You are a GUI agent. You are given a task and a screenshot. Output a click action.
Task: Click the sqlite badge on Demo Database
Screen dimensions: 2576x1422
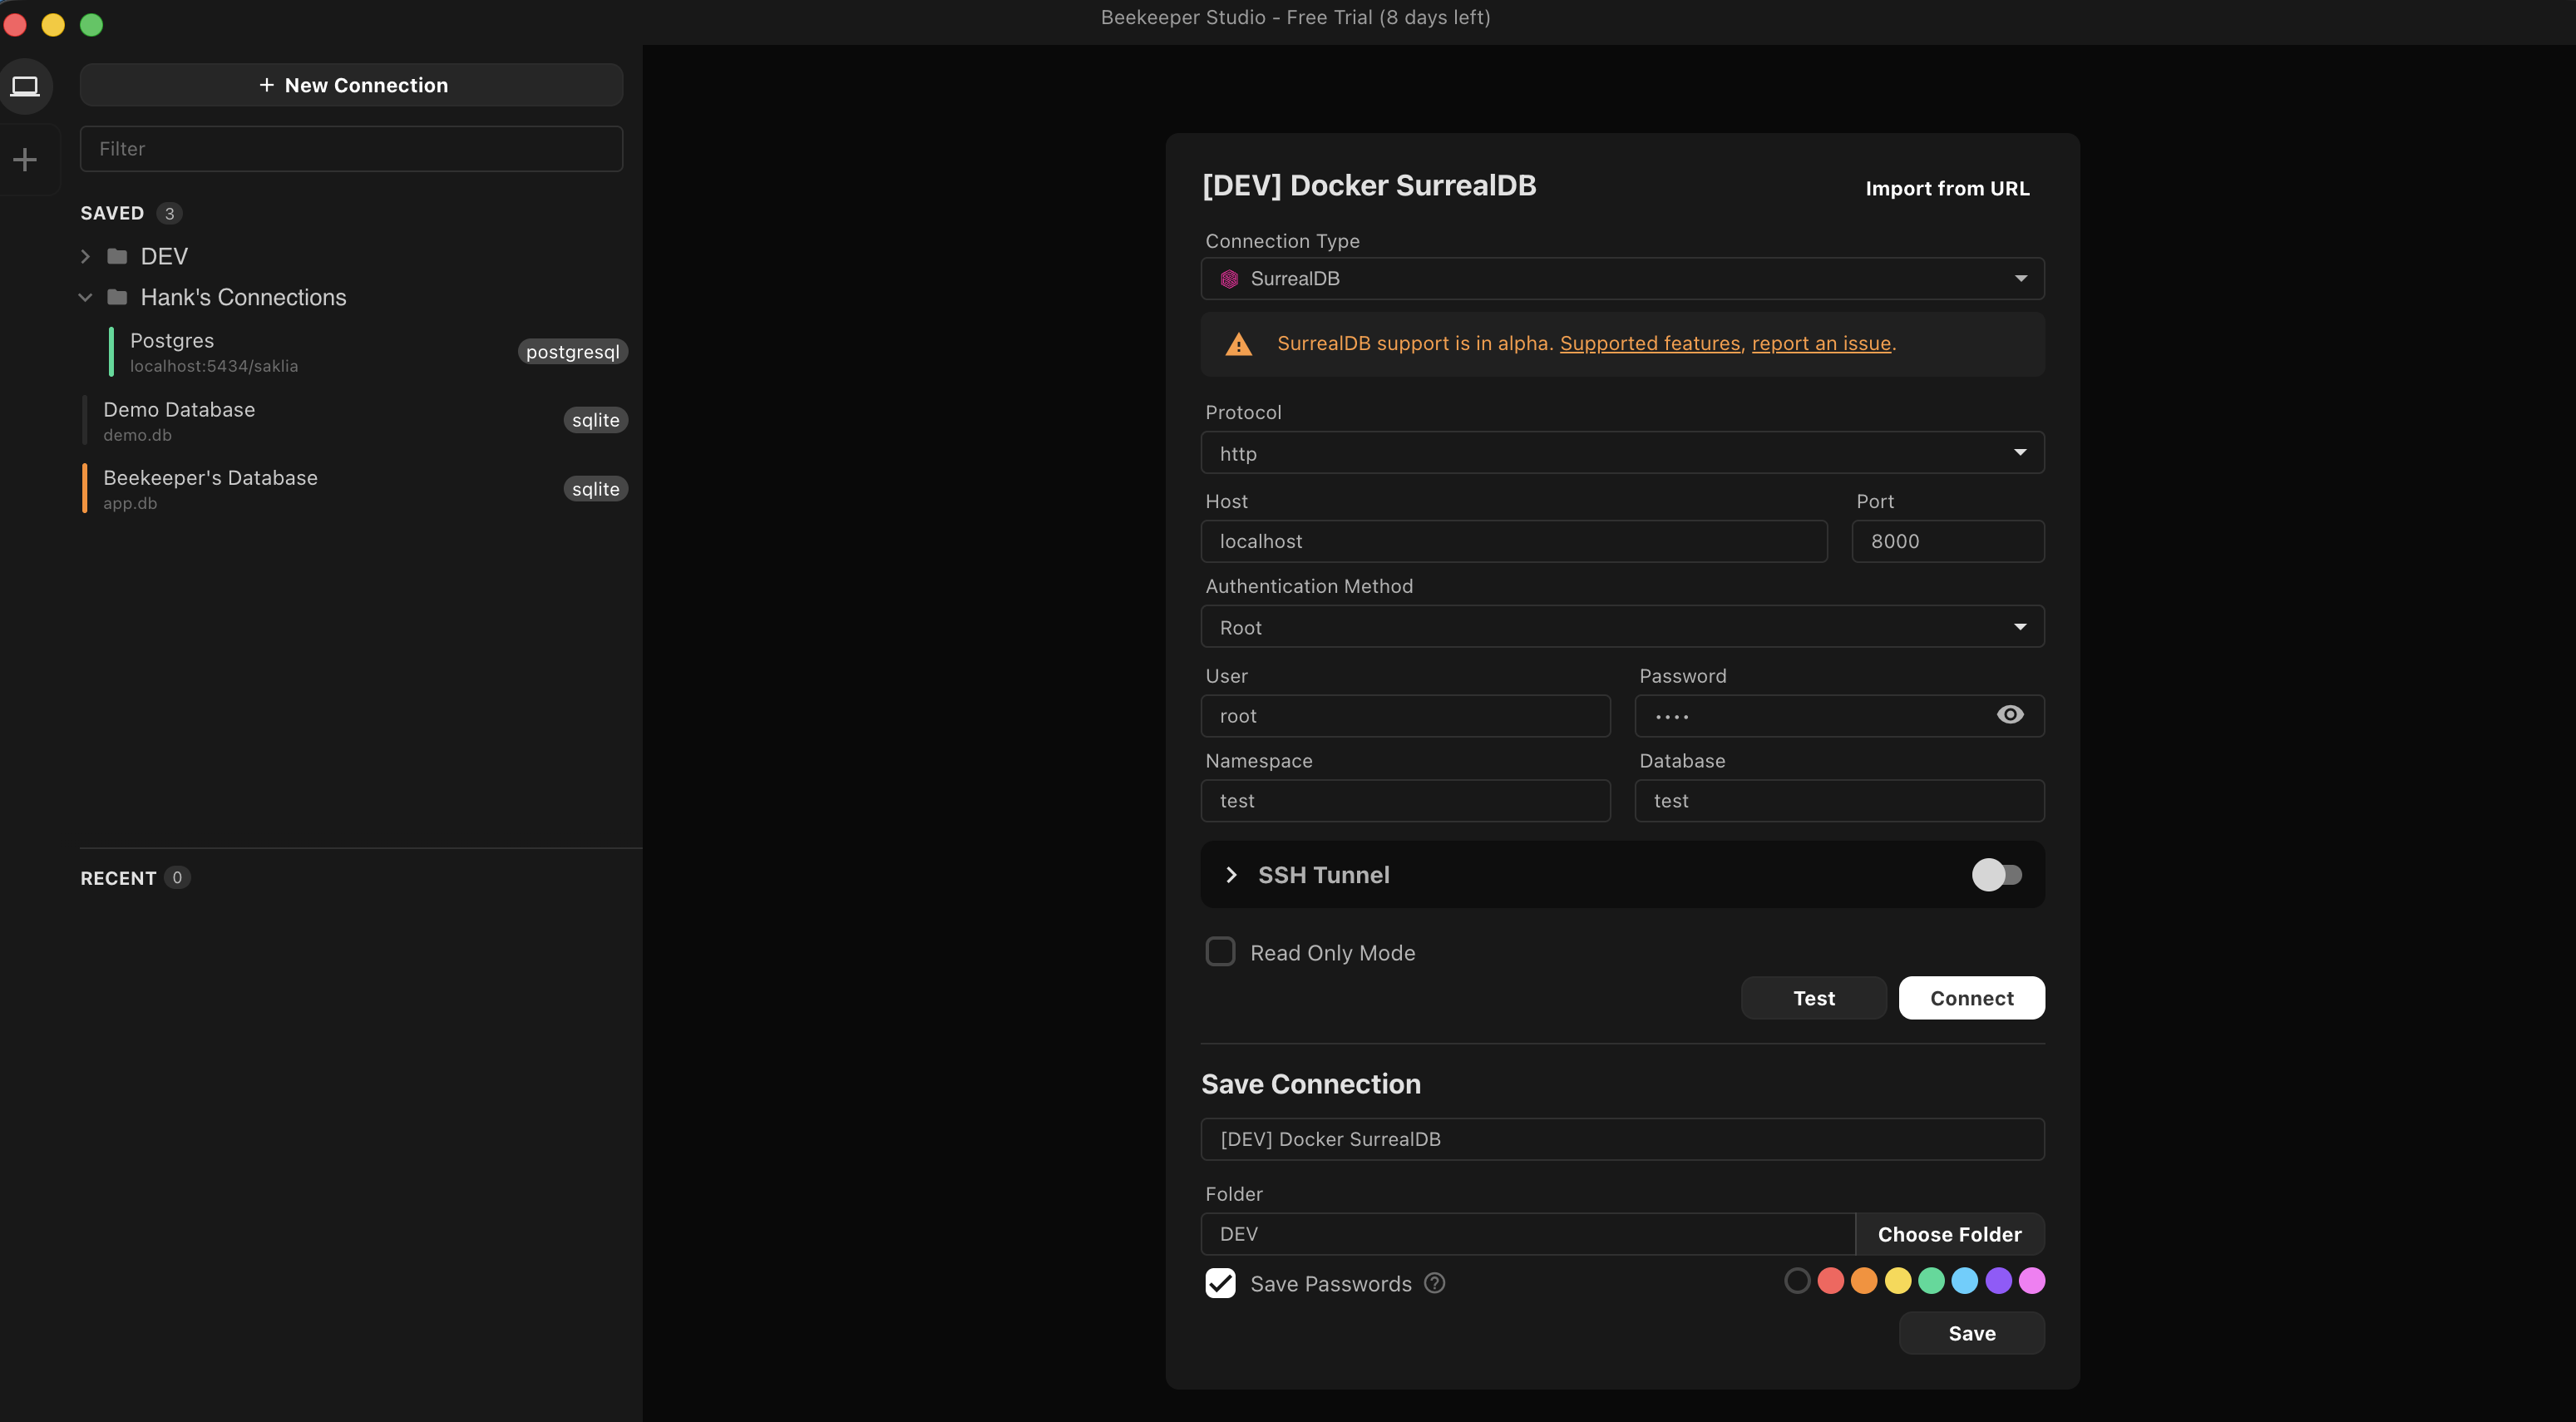click(x=595, y=420)
